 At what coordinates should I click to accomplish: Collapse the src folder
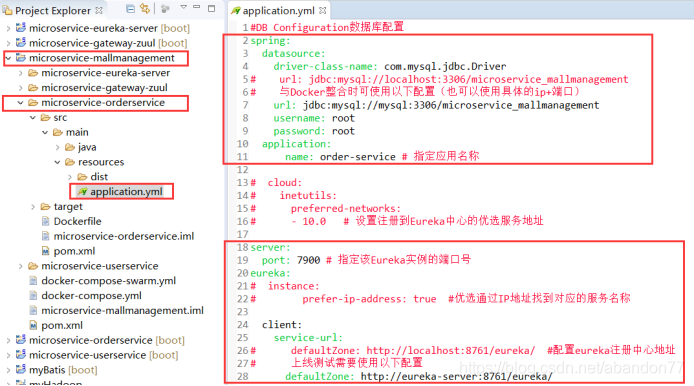(x=33, y=118)
